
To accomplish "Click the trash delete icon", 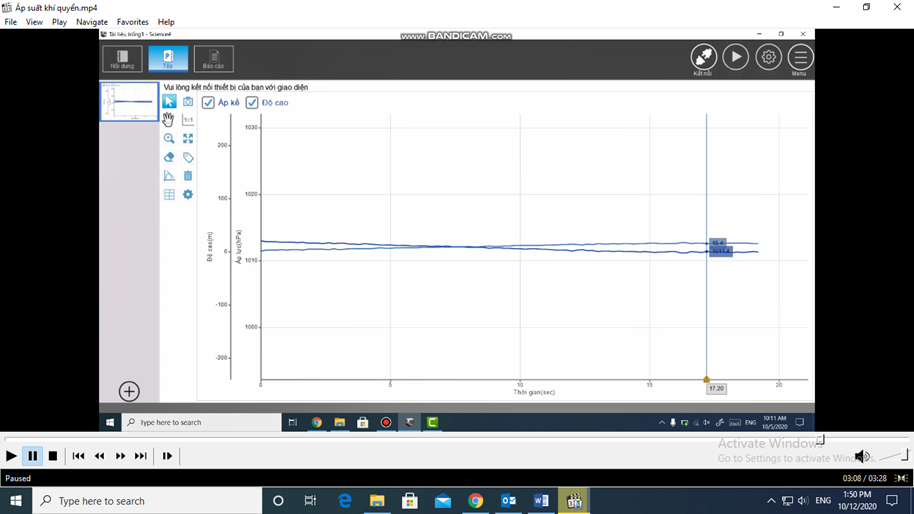I will tap(188, 176).
